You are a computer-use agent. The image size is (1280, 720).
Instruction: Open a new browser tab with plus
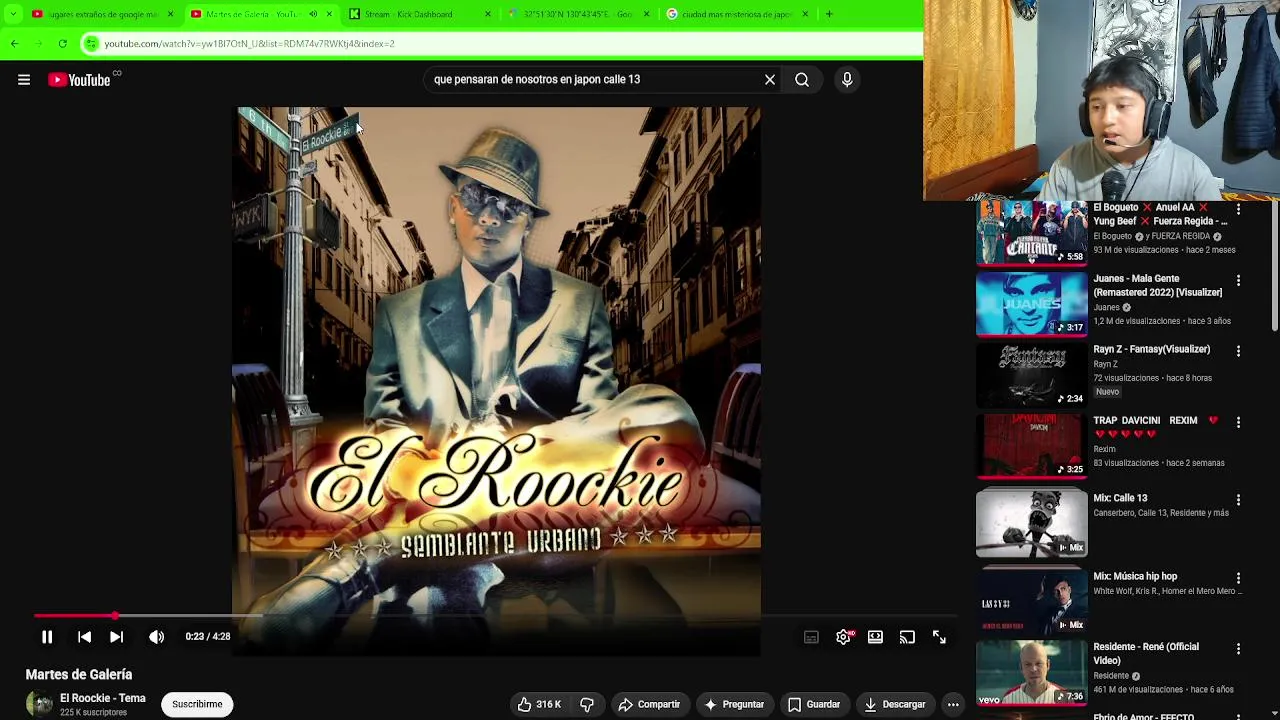(x=829, y=14)
